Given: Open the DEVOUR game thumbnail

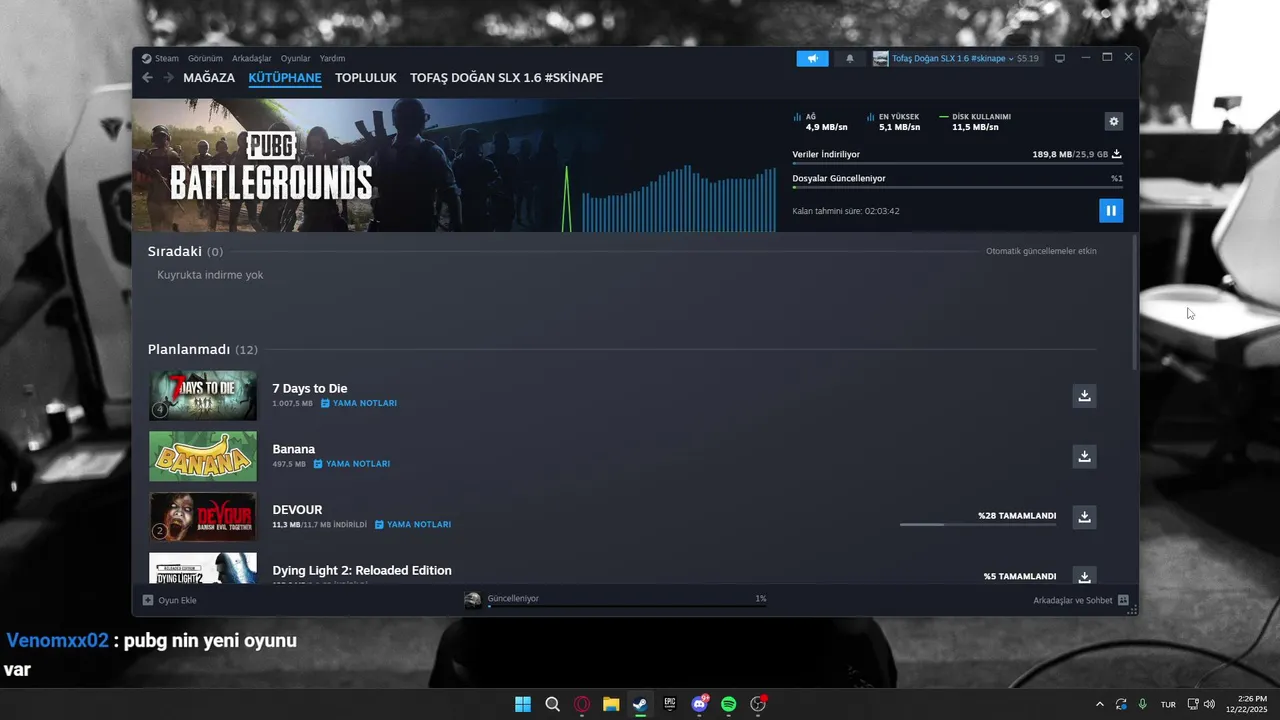Looking at the screenshot, I should [x=203, y=516].
